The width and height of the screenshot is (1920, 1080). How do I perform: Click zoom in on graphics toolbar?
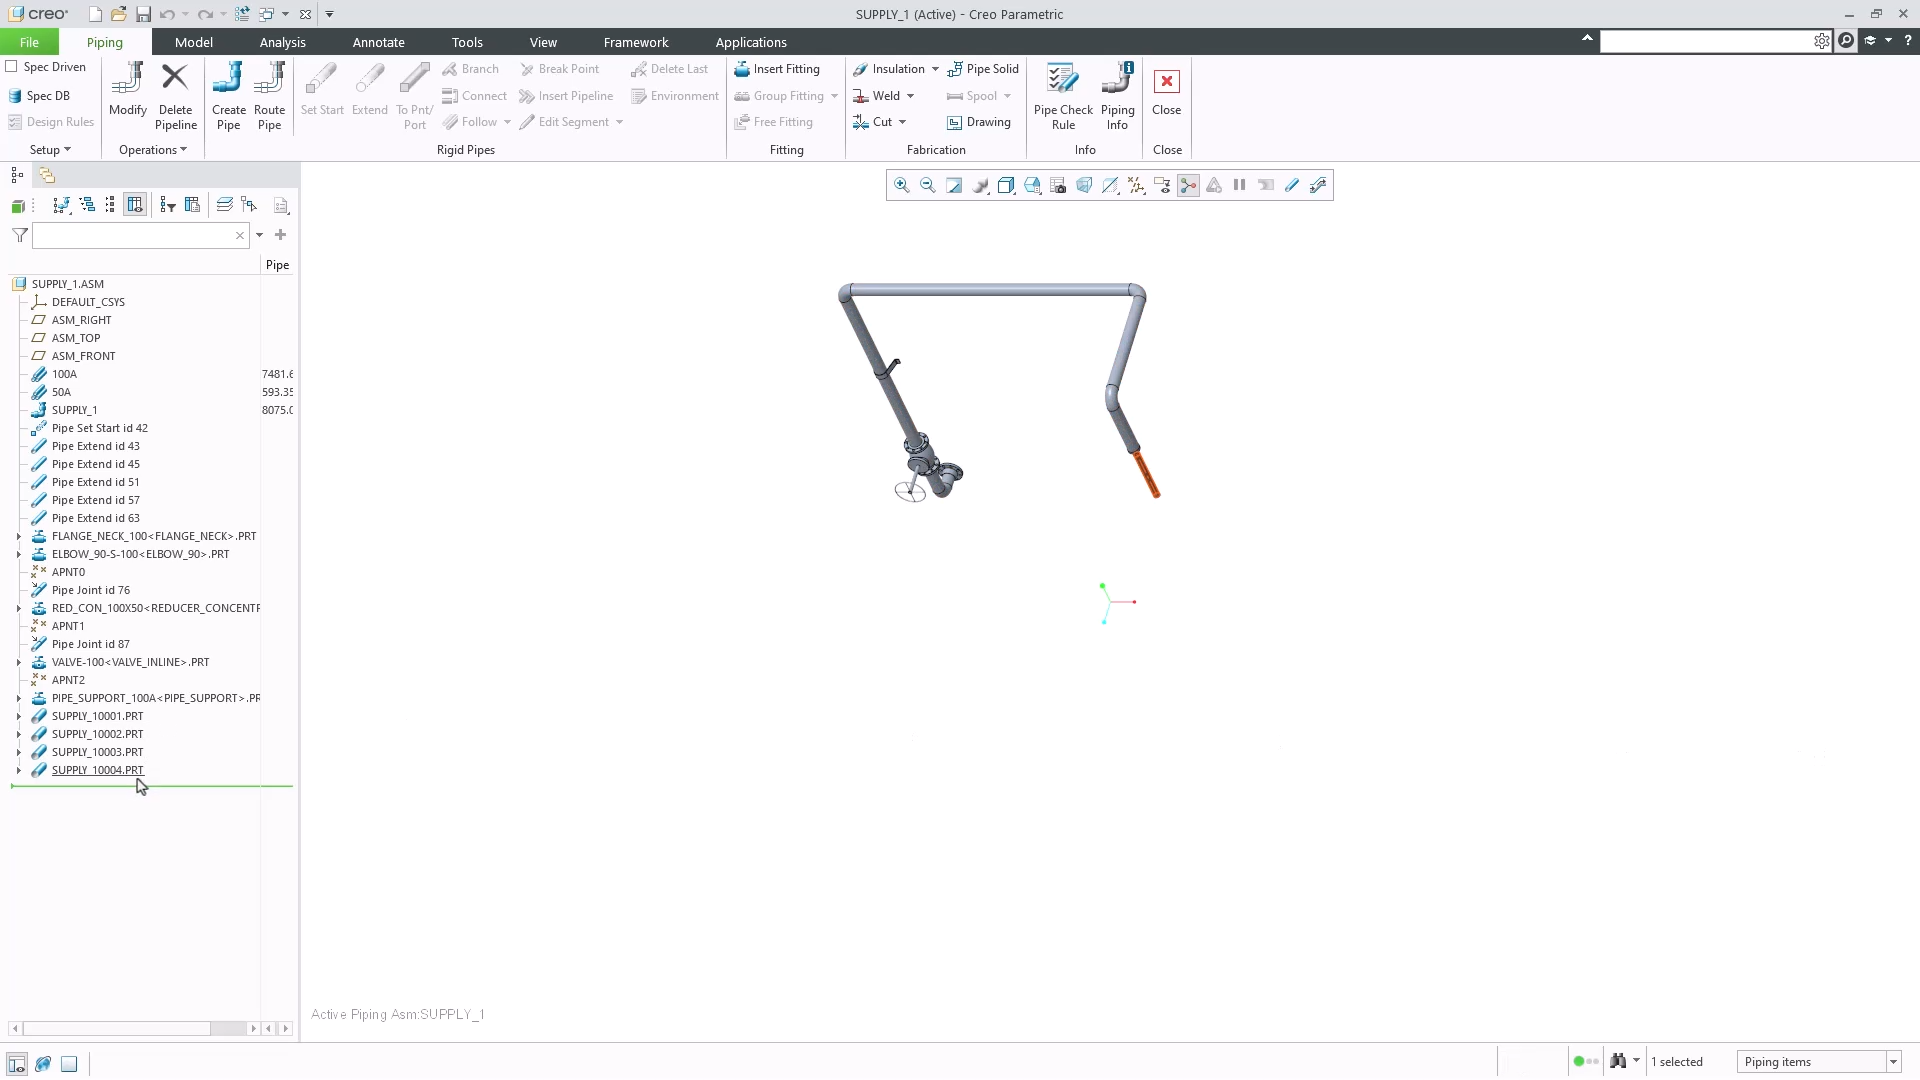[901, 185]
